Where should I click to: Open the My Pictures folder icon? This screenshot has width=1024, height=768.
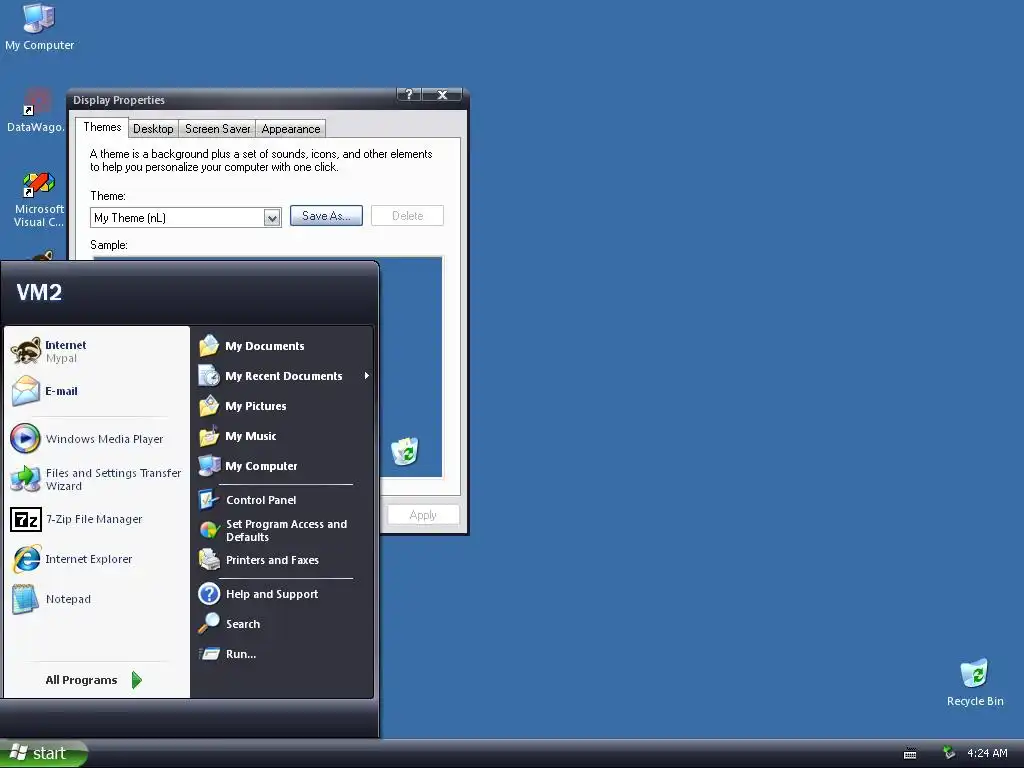point(209,406)
